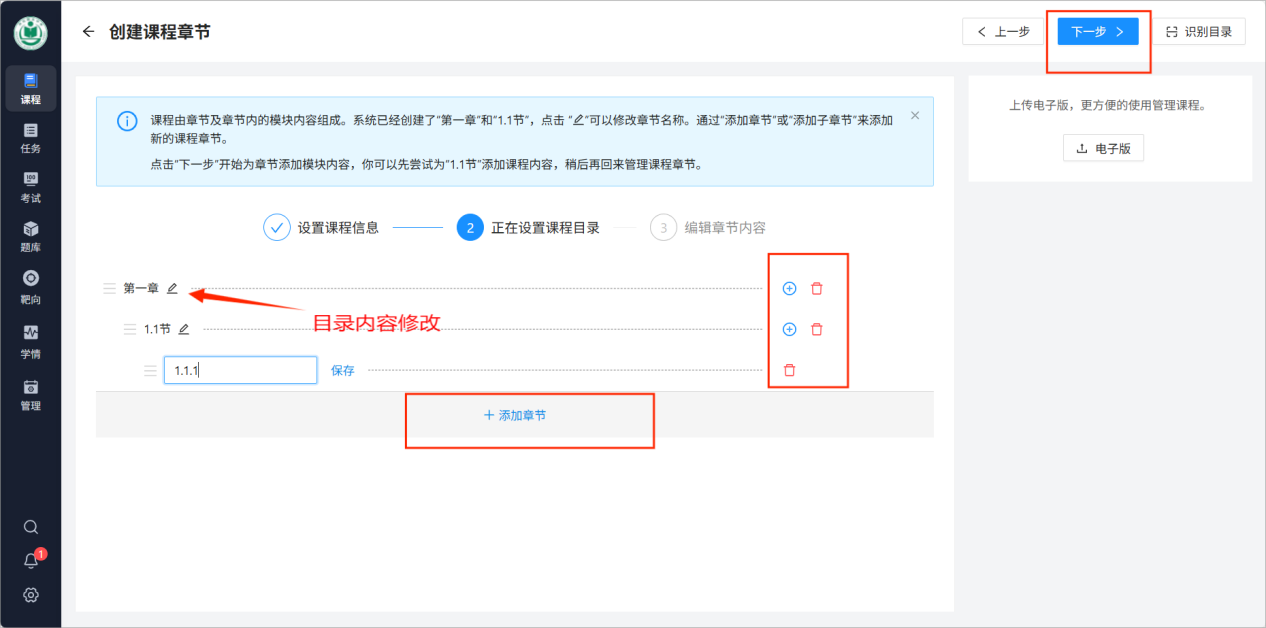Open the 题库 sidebar section
1266x628 pixels.
click(x=30, y=237)
